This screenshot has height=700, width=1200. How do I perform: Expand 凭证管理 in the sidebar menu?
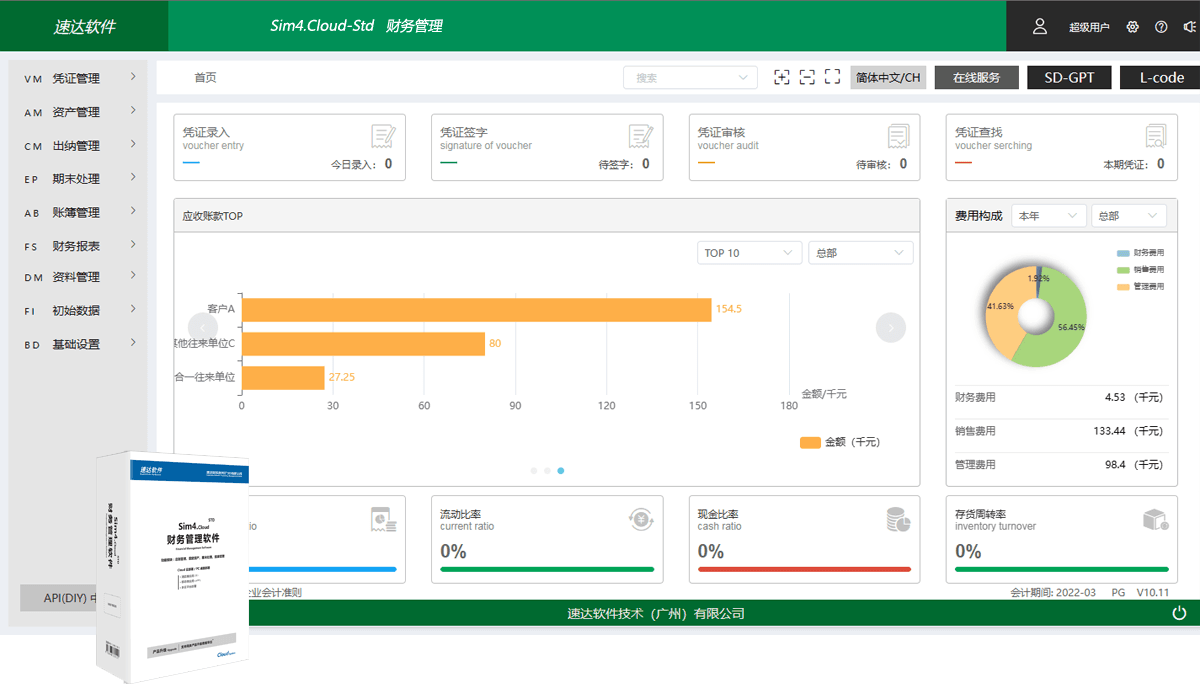78,78
